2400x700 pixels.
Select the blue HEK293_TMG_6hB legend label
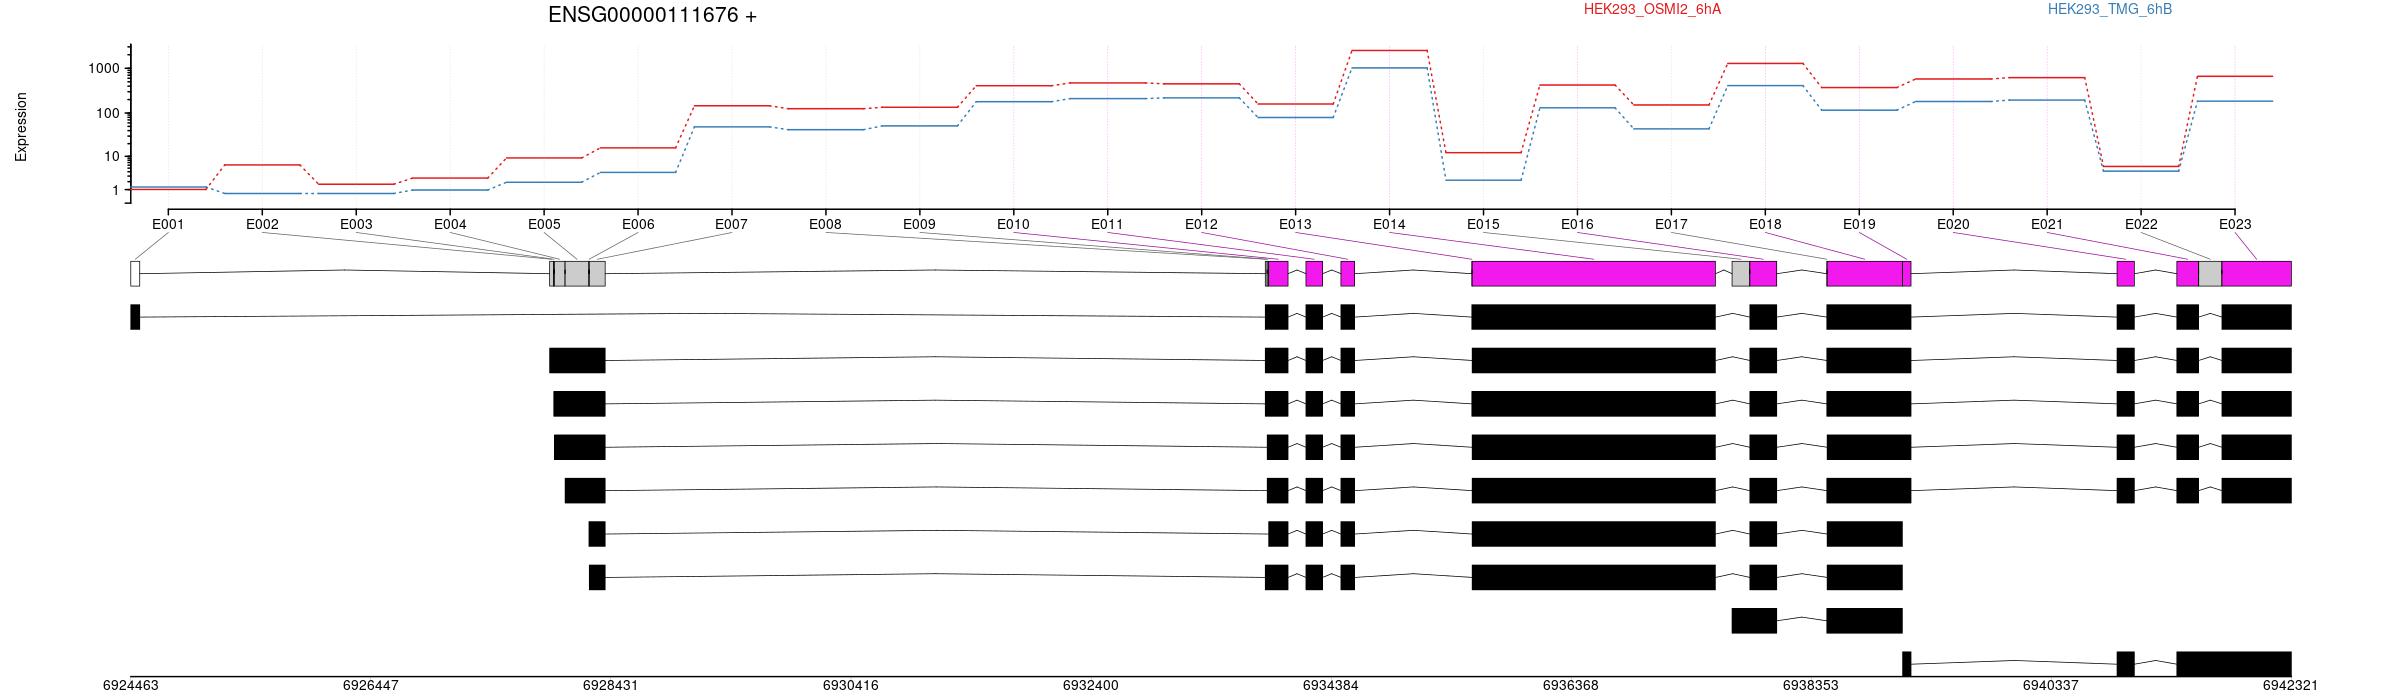point(2109,9)
